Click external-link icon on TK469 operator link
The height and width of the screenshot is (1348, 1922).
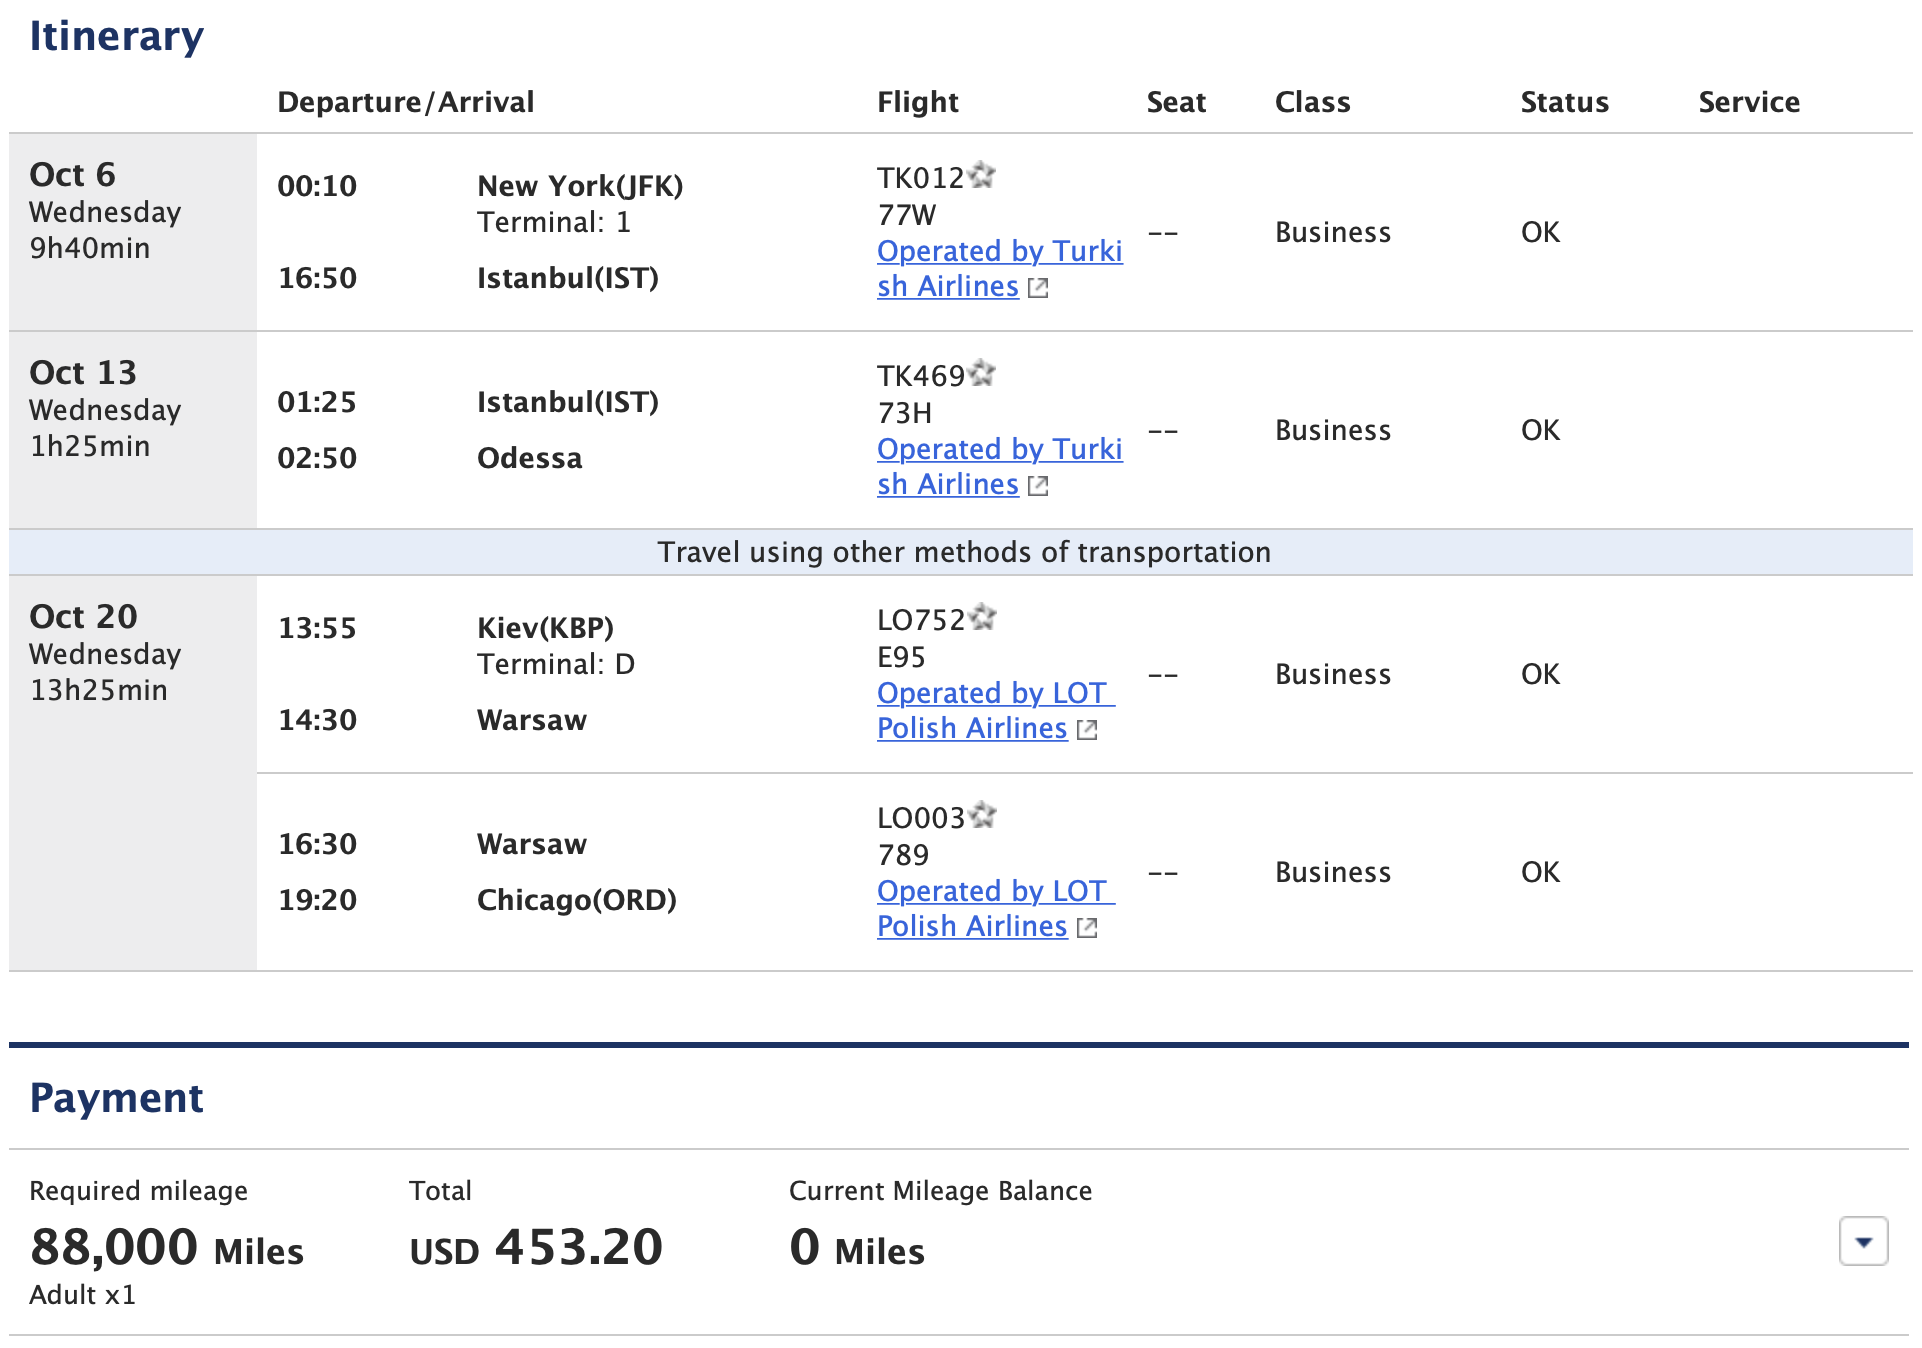(x=1038, y=486)
